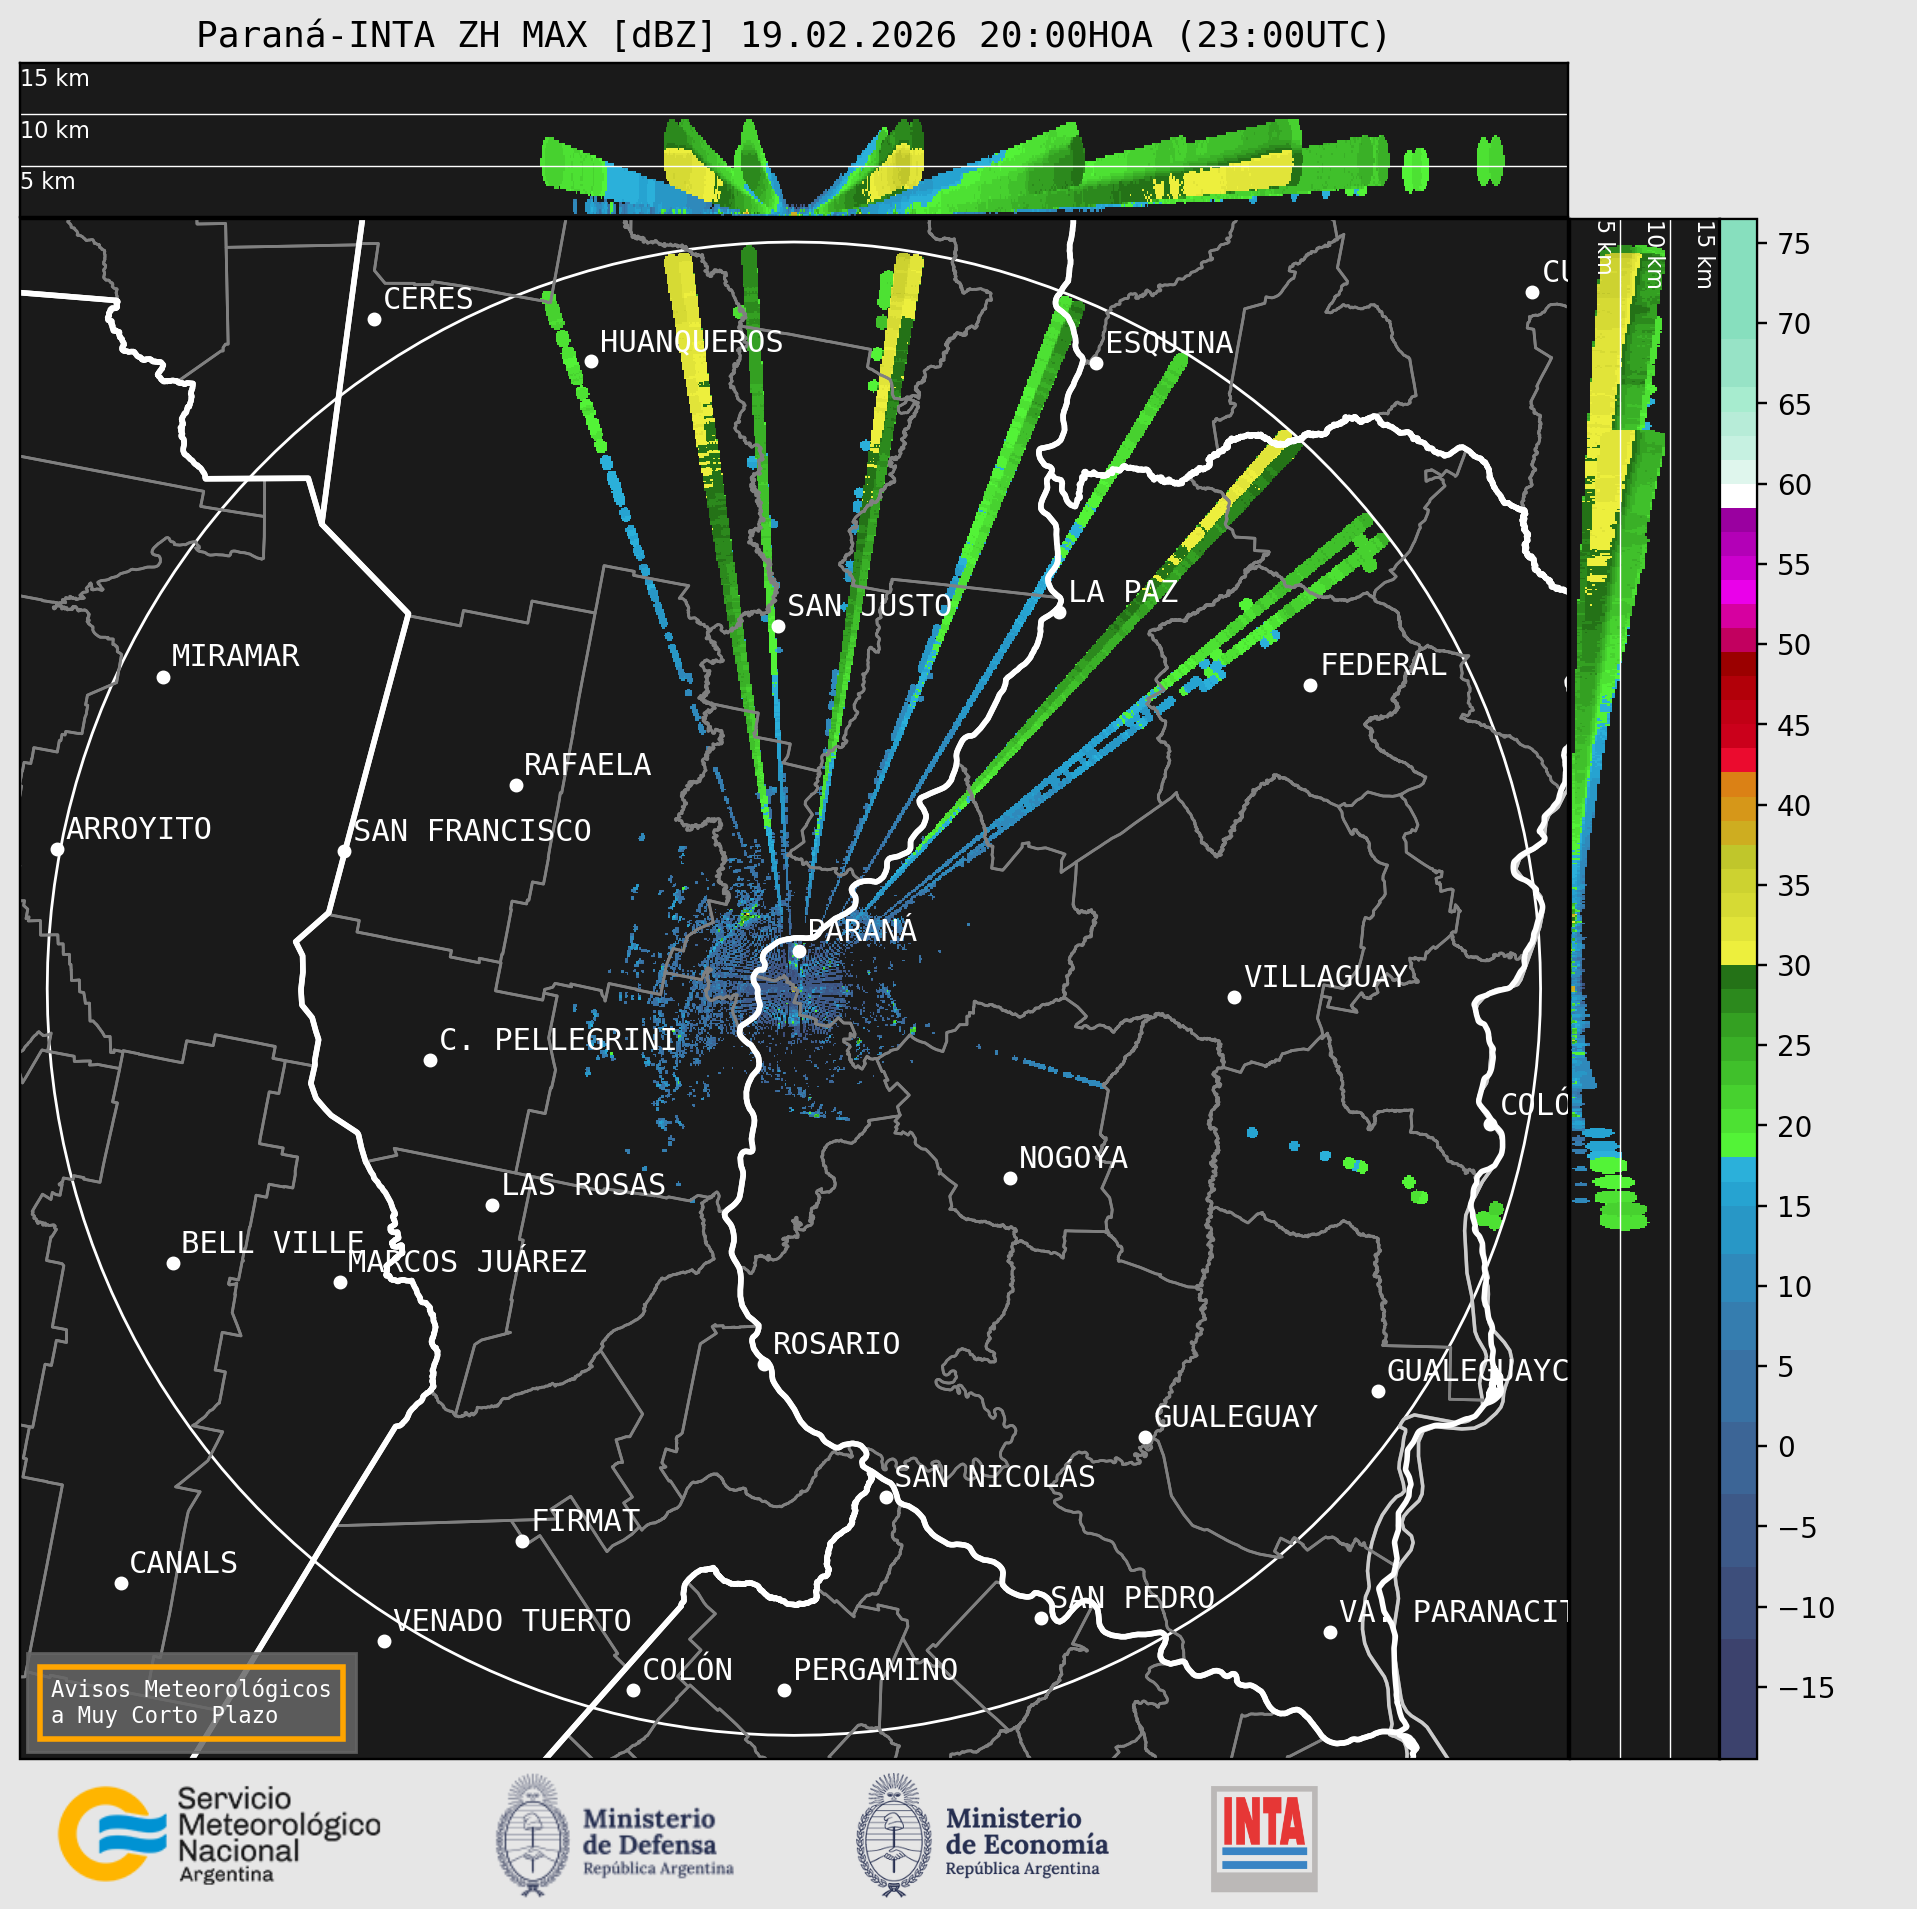Click the INTA logo
Image resolution: width=1917 pixels, height=1909 pixels.
pyautogui.click(x=1264, y=1838)
